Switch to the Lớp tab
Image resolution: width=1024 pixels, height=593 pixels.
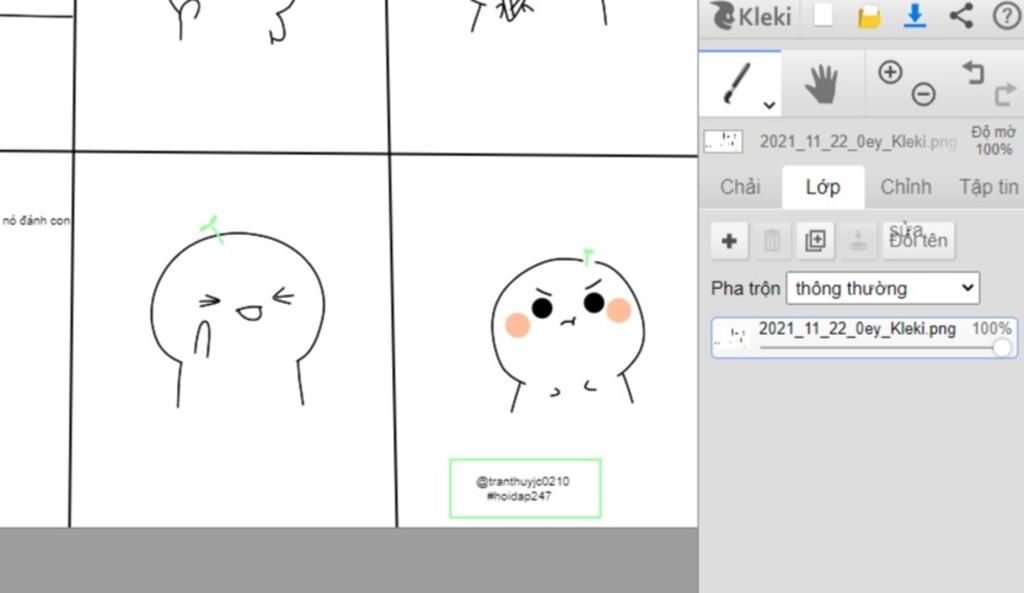click(x=823, y=187)
